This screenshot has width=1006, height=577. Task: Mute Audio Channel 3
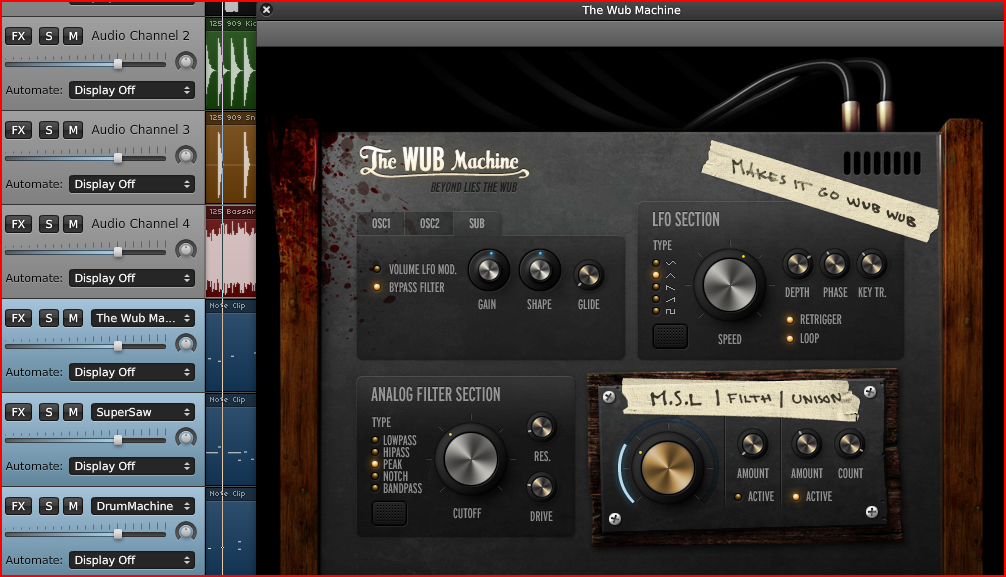click(x=71, y=129)
